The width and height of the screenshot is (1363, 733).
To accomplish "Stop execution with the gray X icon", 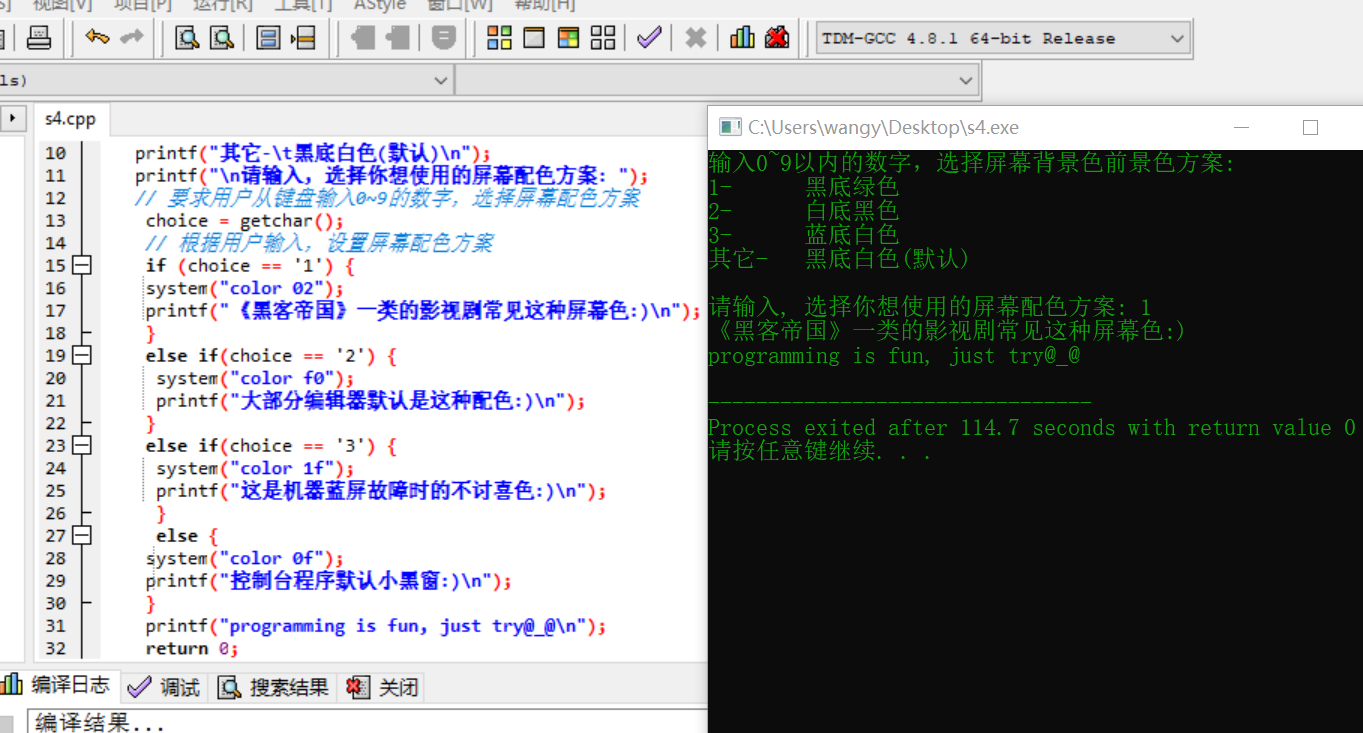I will click(696, 38).
